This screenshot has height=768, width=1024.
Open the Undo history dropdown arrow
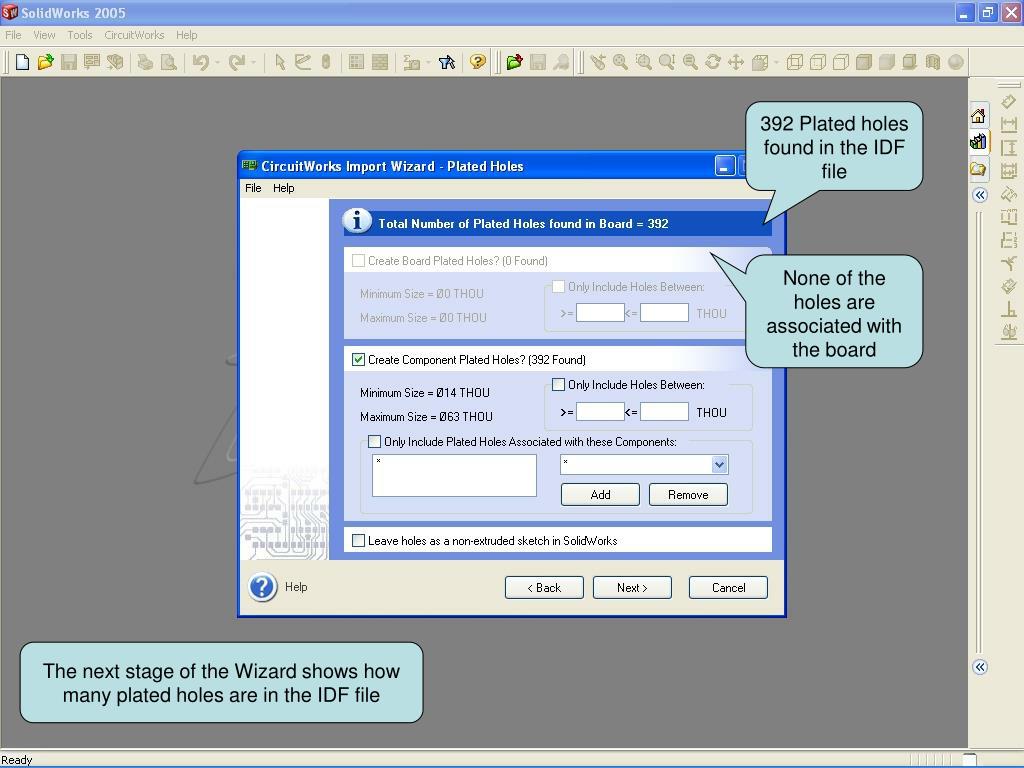(x=217, y=62)
